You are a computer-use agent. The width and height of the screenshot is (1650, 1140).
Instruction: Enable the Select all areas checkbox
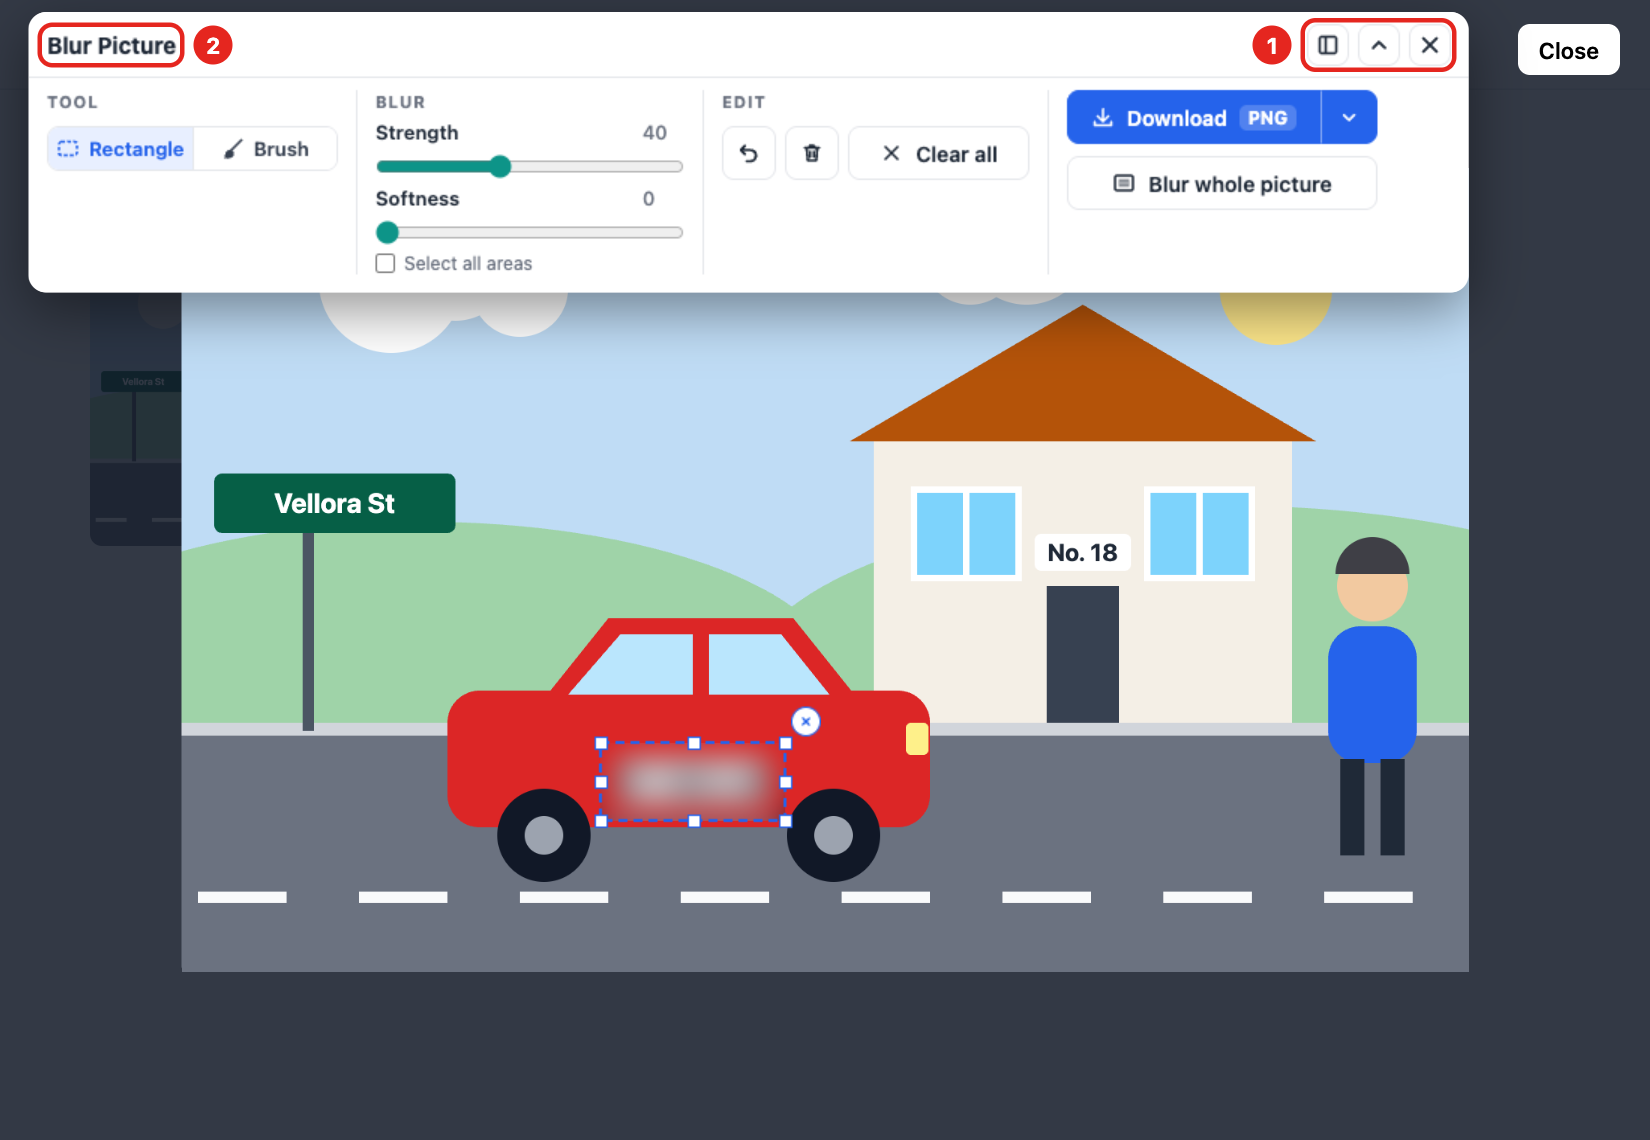(x=385, y=263)
